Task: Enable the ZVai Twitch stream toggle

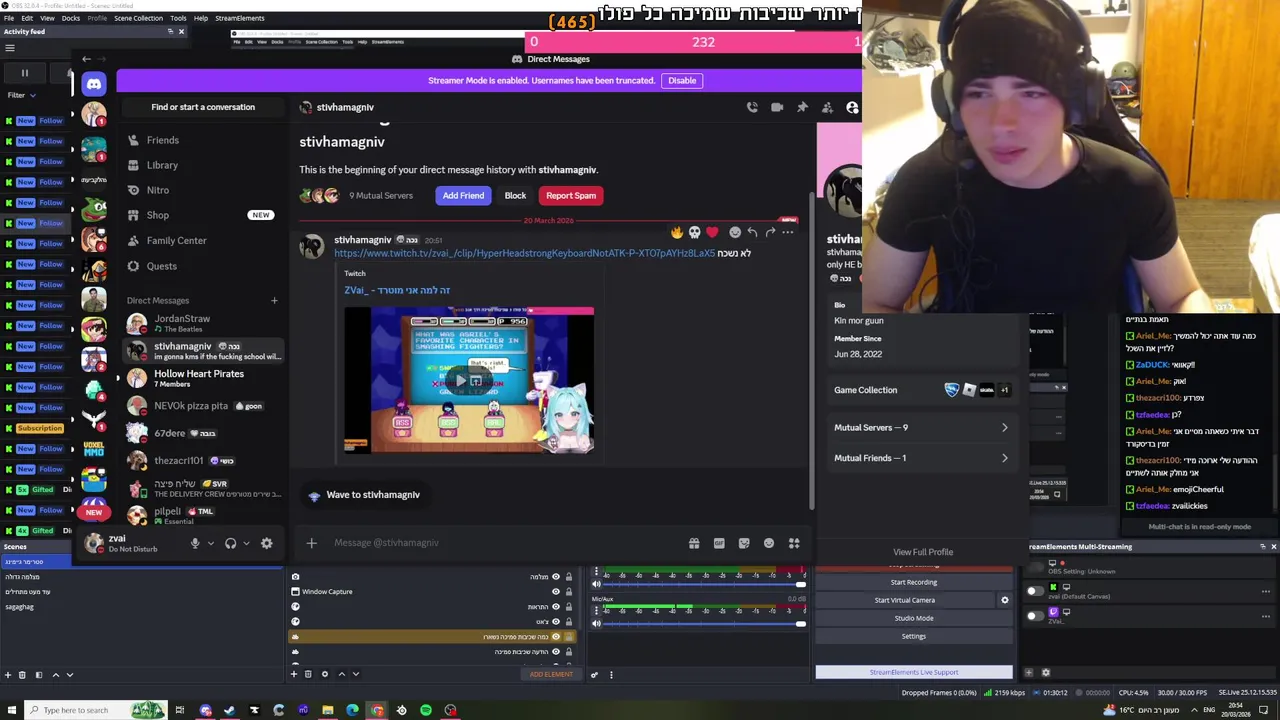Action: 1034,615
